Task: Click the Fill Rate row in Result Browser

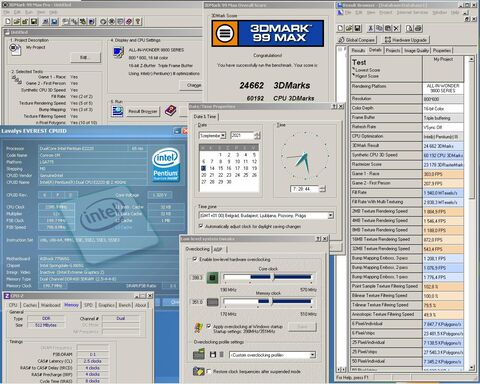Action: pos(407,193)
